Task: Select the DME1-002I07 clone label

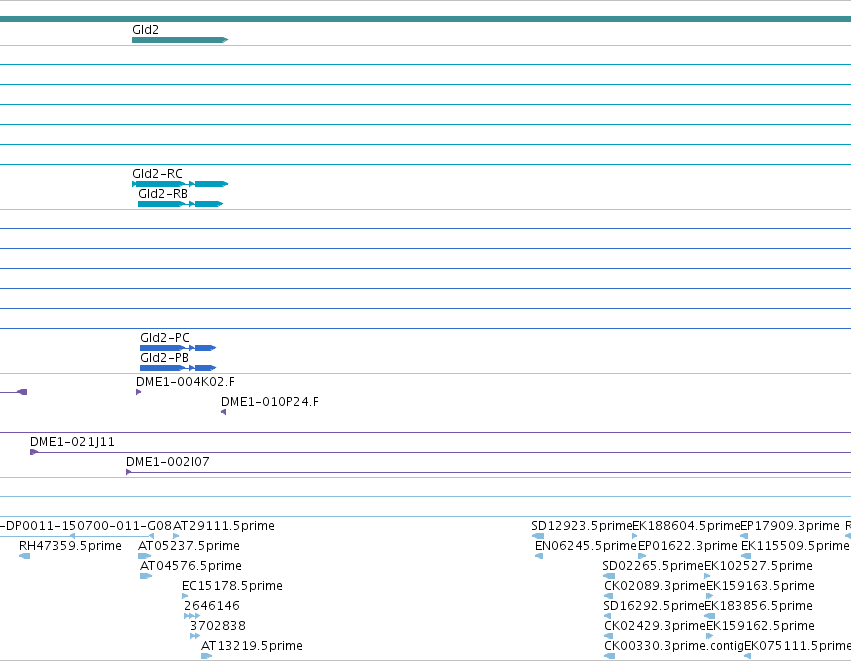Action: [x=168, y=462]
